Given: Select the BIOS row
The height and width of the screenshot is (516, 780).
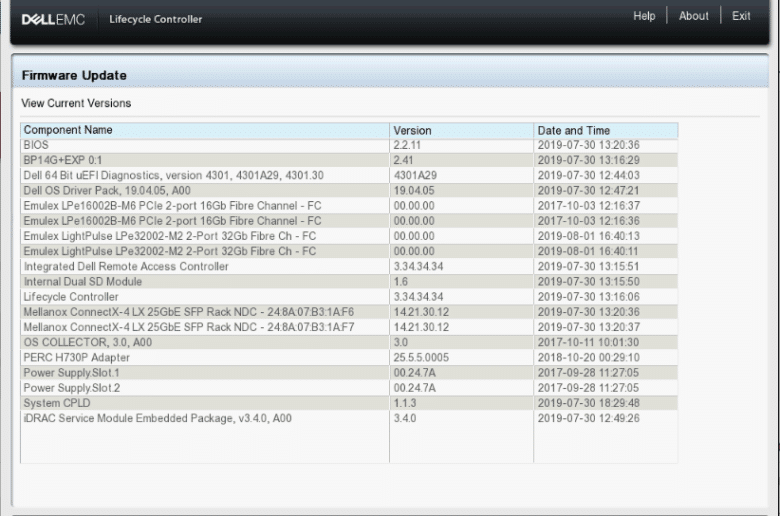Looking at the screenshot, I should [349, 145].
